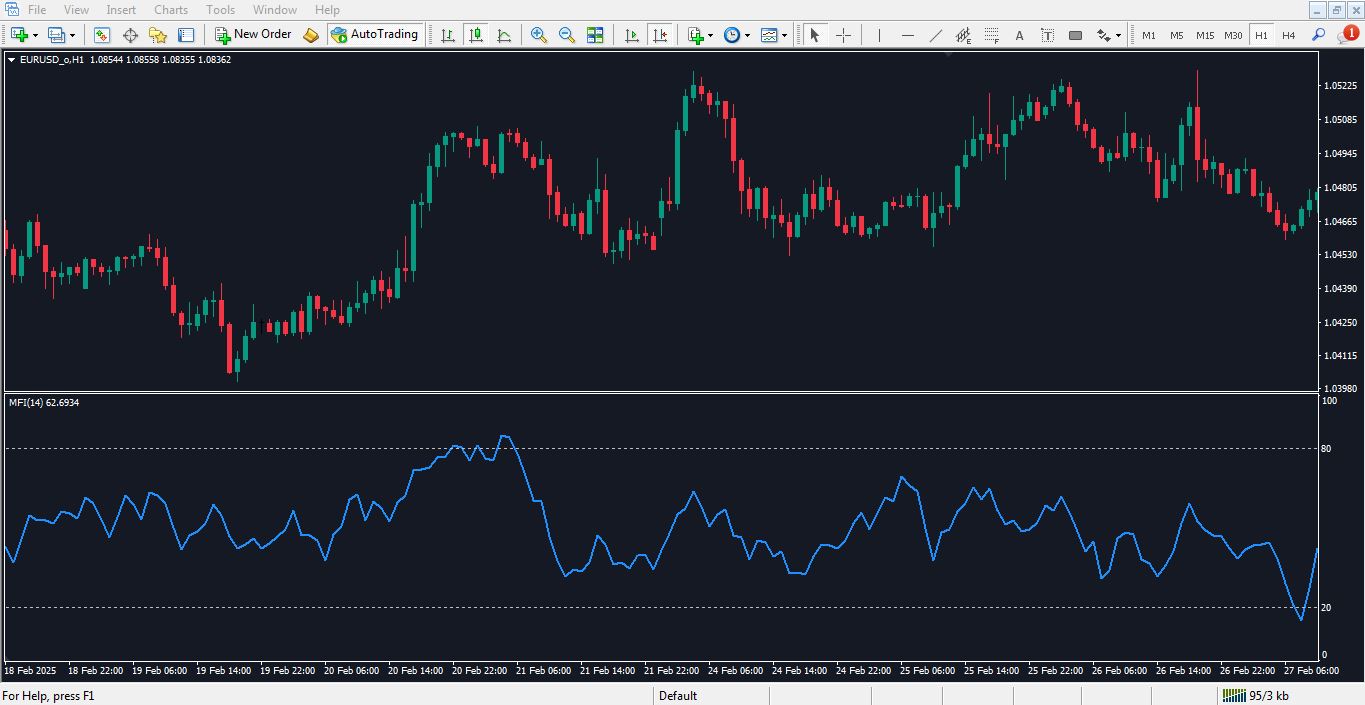Open the periodicity clock dropdown
The width and height of the screenshot is (1365, 705).
click(x=747, y=35)
